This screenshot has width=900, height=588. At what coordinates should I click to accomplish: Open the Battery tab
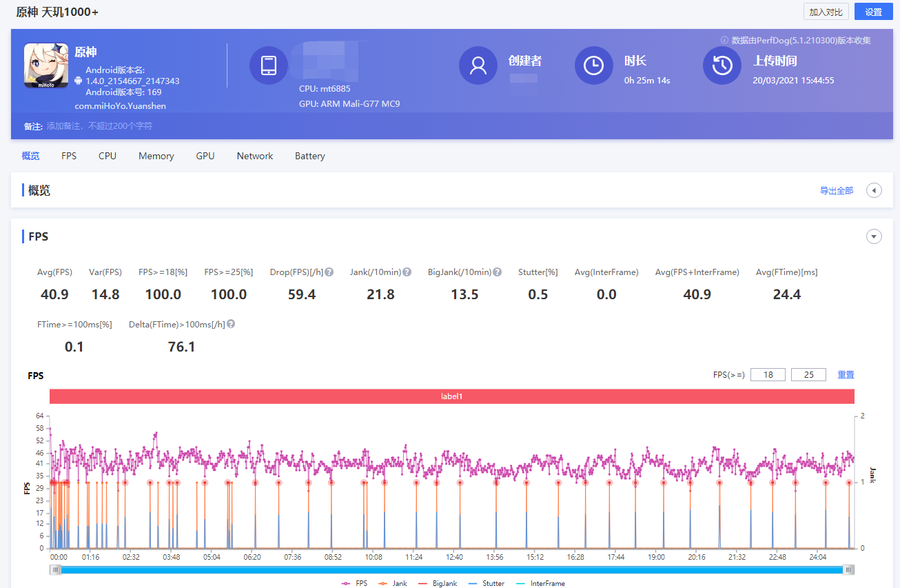(x=310, y=156)
